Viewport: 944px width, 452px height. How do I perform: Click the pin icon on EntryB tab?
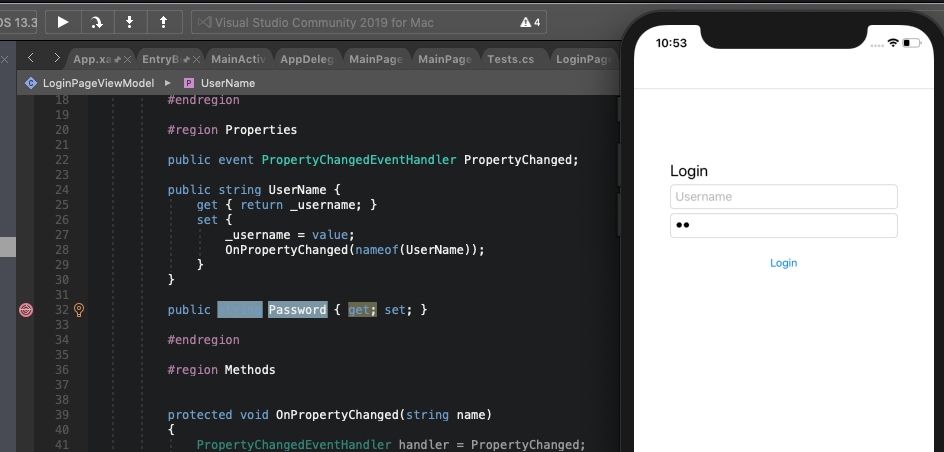[x=187, y=60]
